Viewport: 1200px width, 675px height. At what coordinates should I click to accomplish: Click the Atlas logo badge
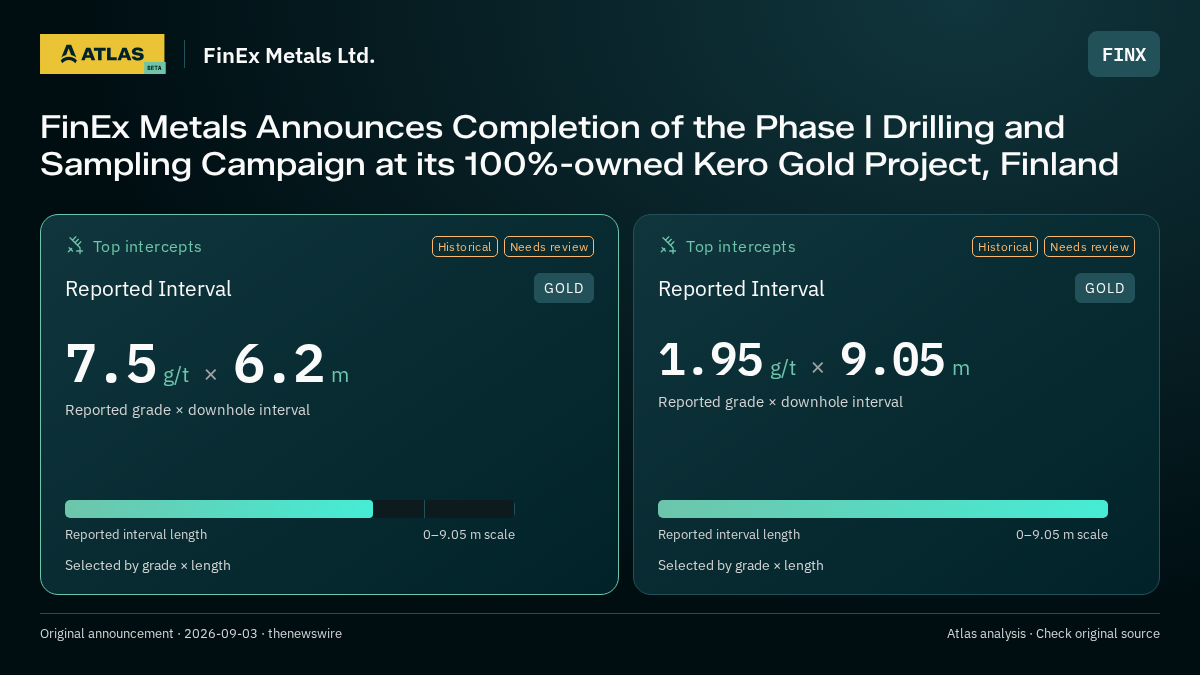click(102, 54)
